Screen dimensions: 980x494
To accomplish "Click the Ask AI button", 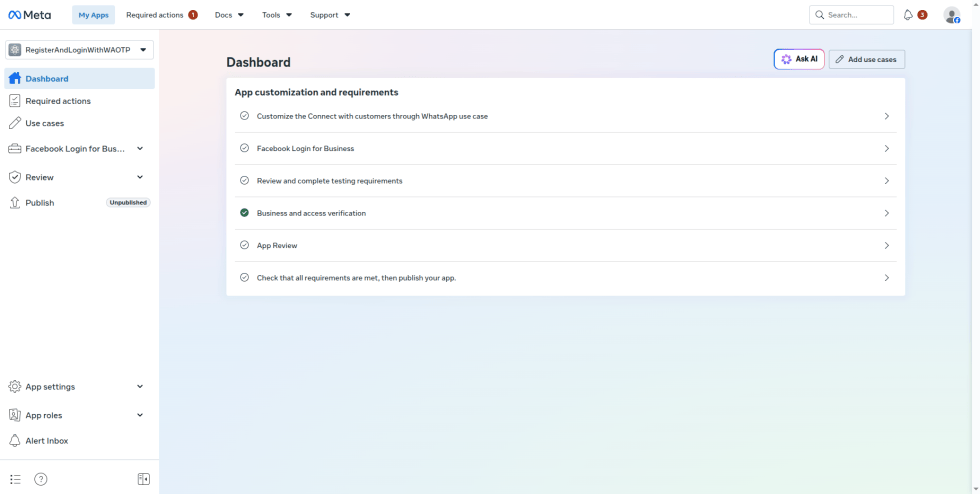I will click(x=799, y=59).
